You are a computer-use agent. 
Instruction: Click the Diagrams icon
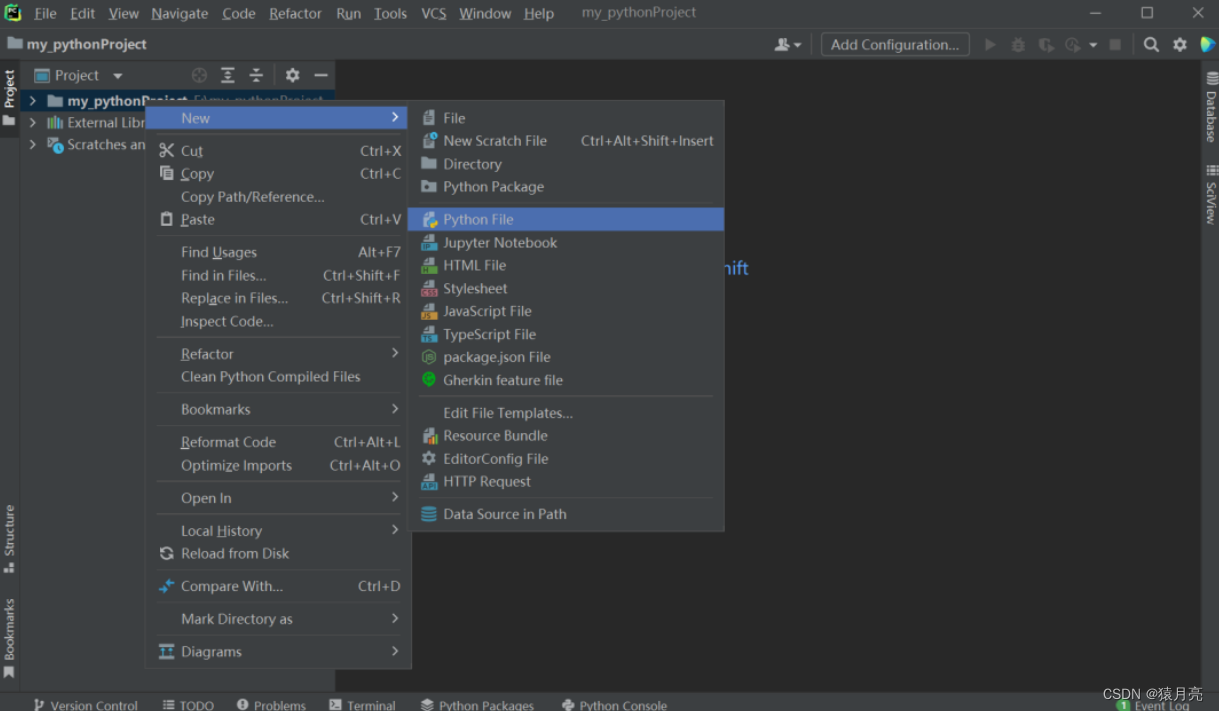[x=167, y=651]
